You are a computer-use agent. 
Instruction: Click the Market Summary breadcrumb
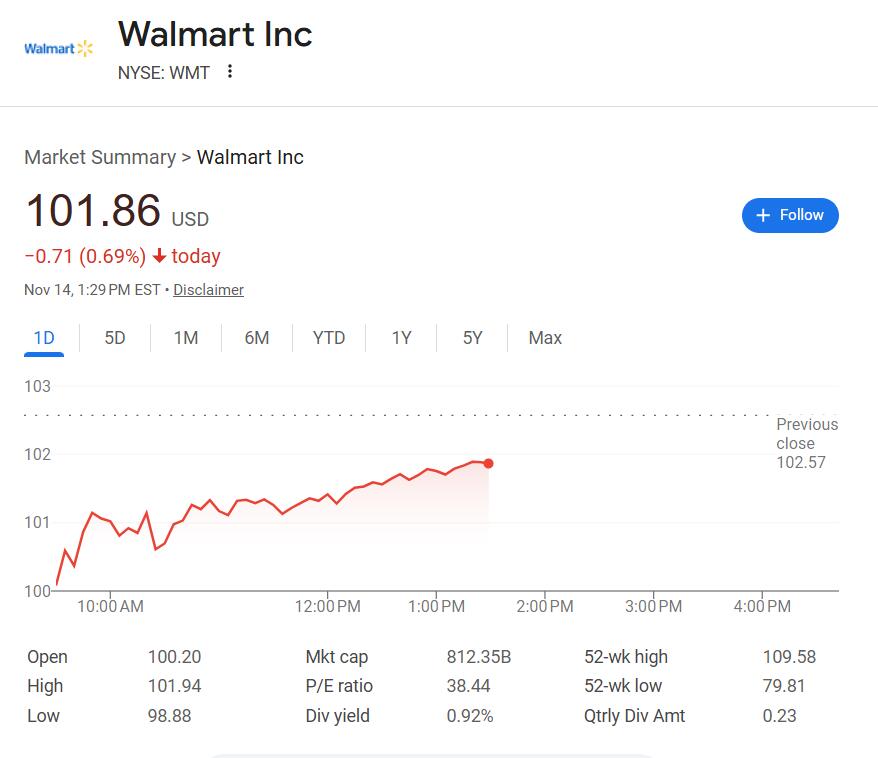pos(99,157)
